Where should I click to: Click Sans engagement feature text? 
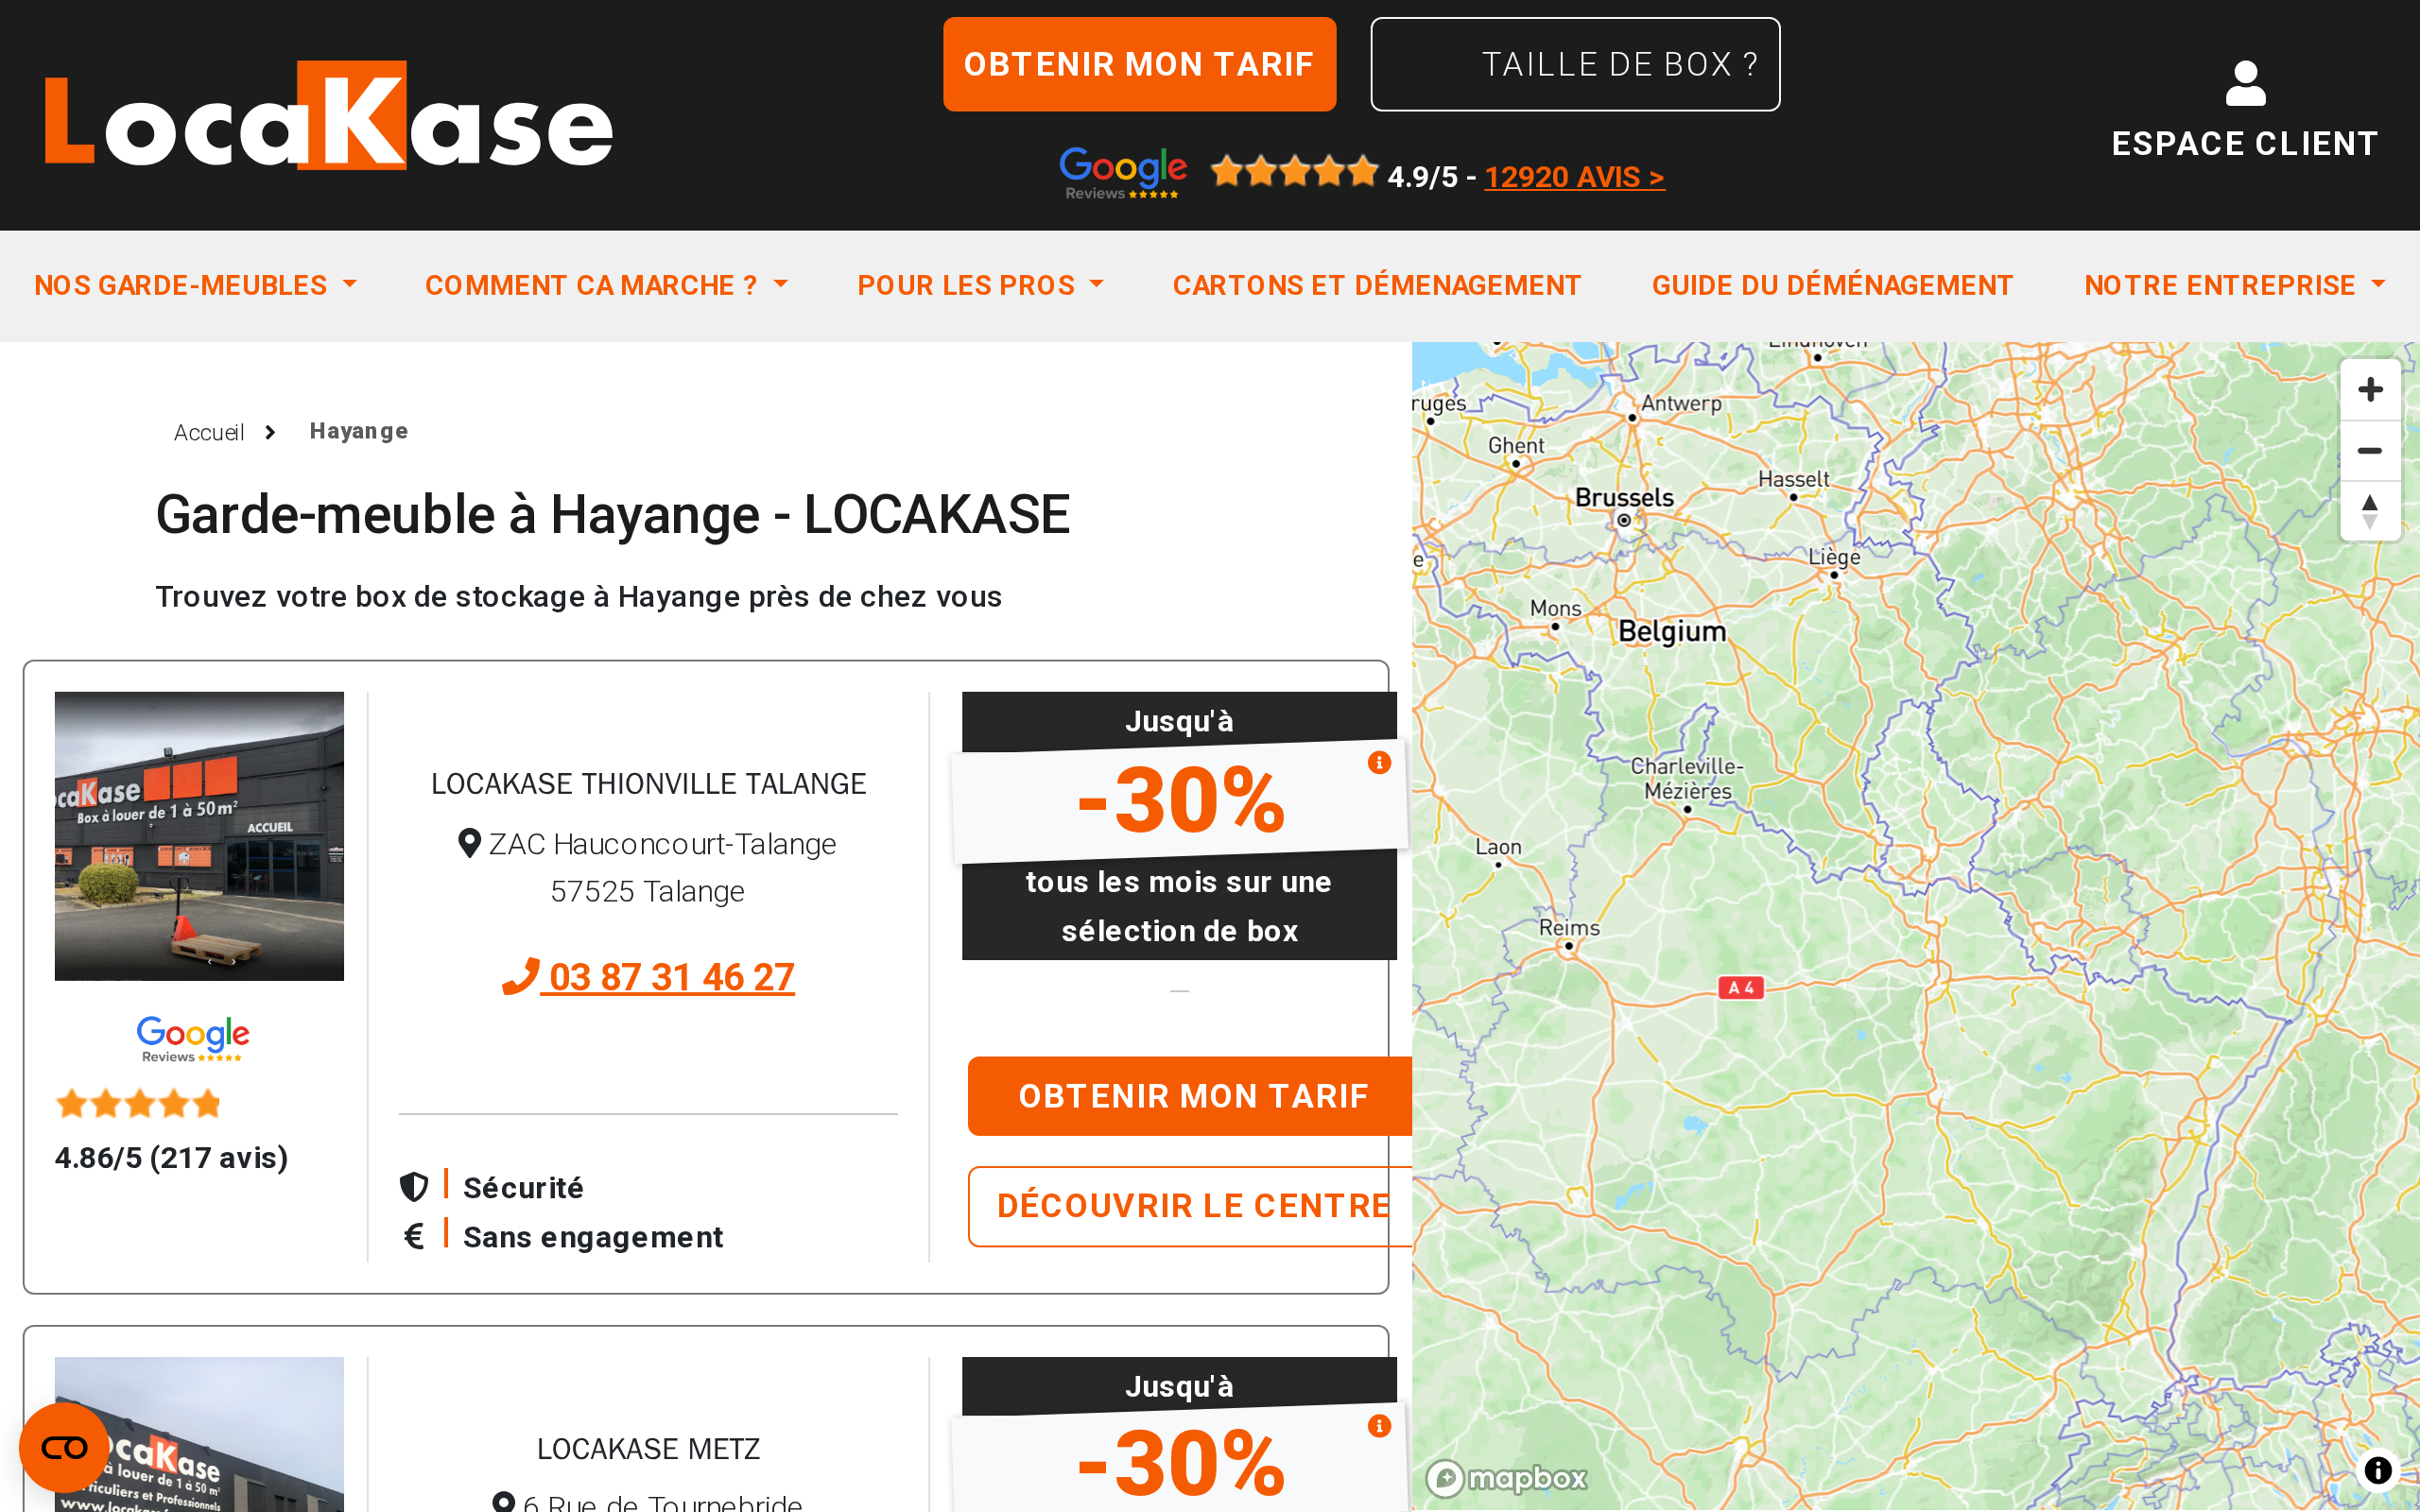tap(592, 1237)
